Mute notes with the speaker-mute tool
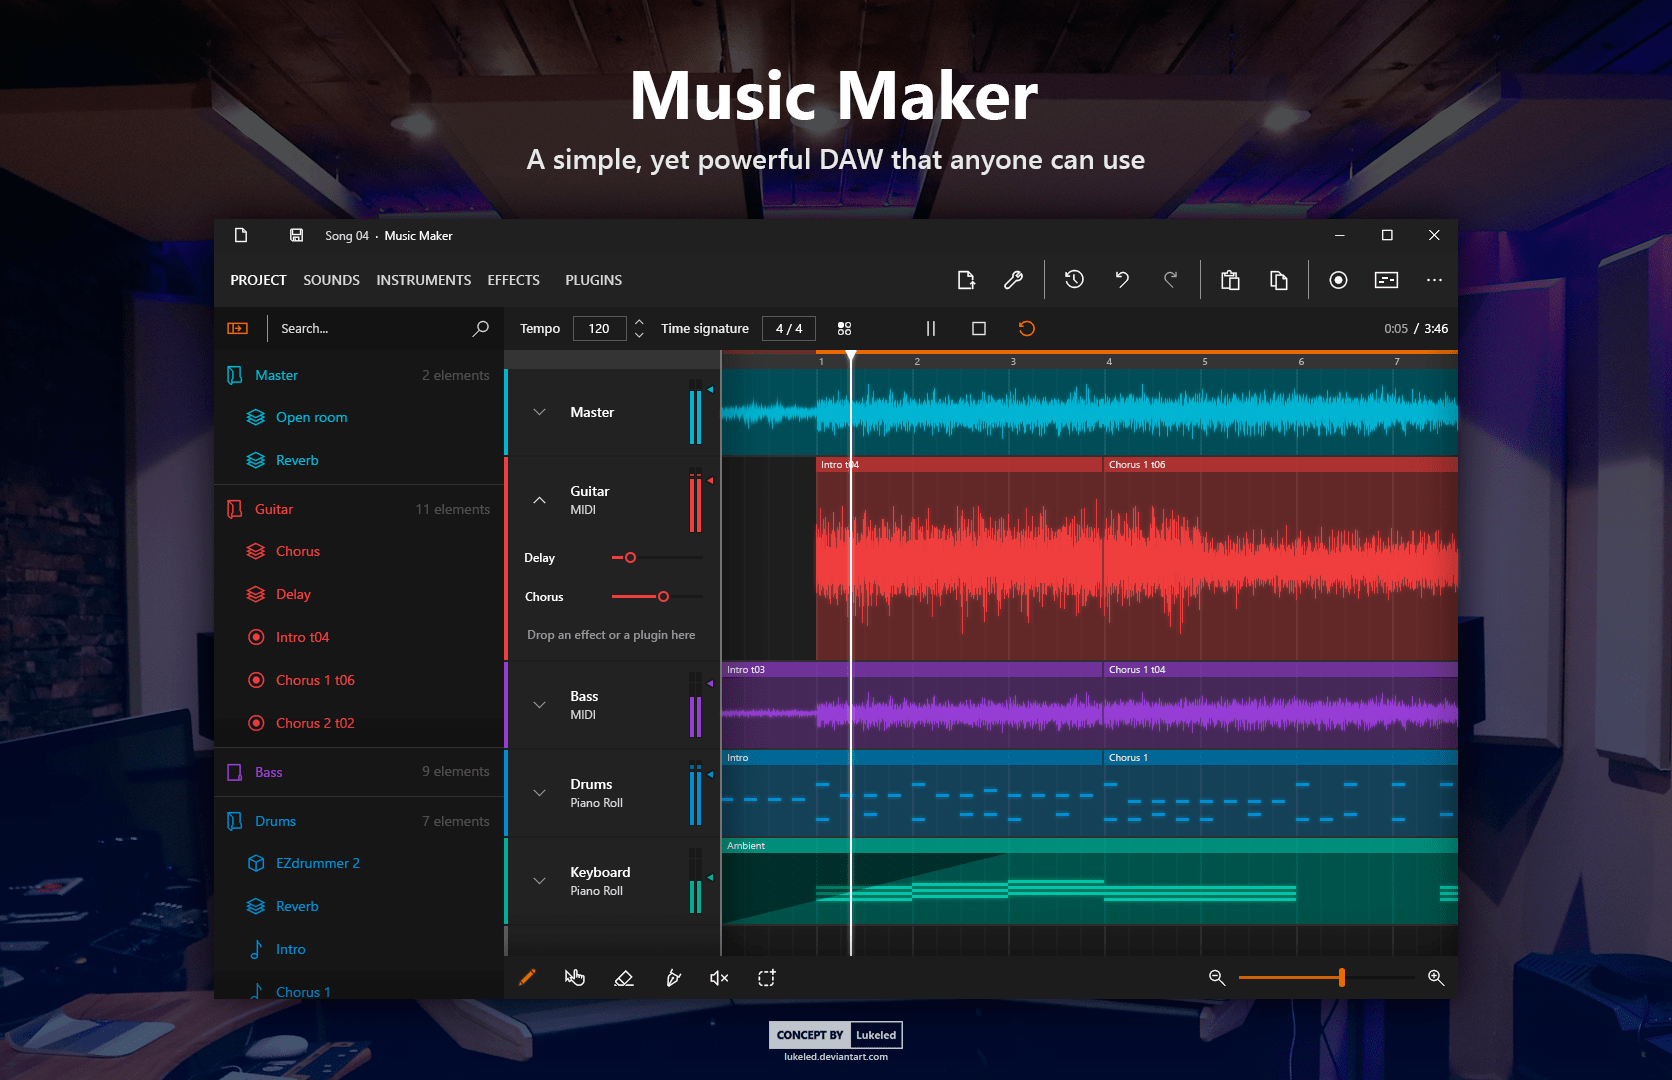This screenshot has height=1080, width=1672. click(719, 978)
